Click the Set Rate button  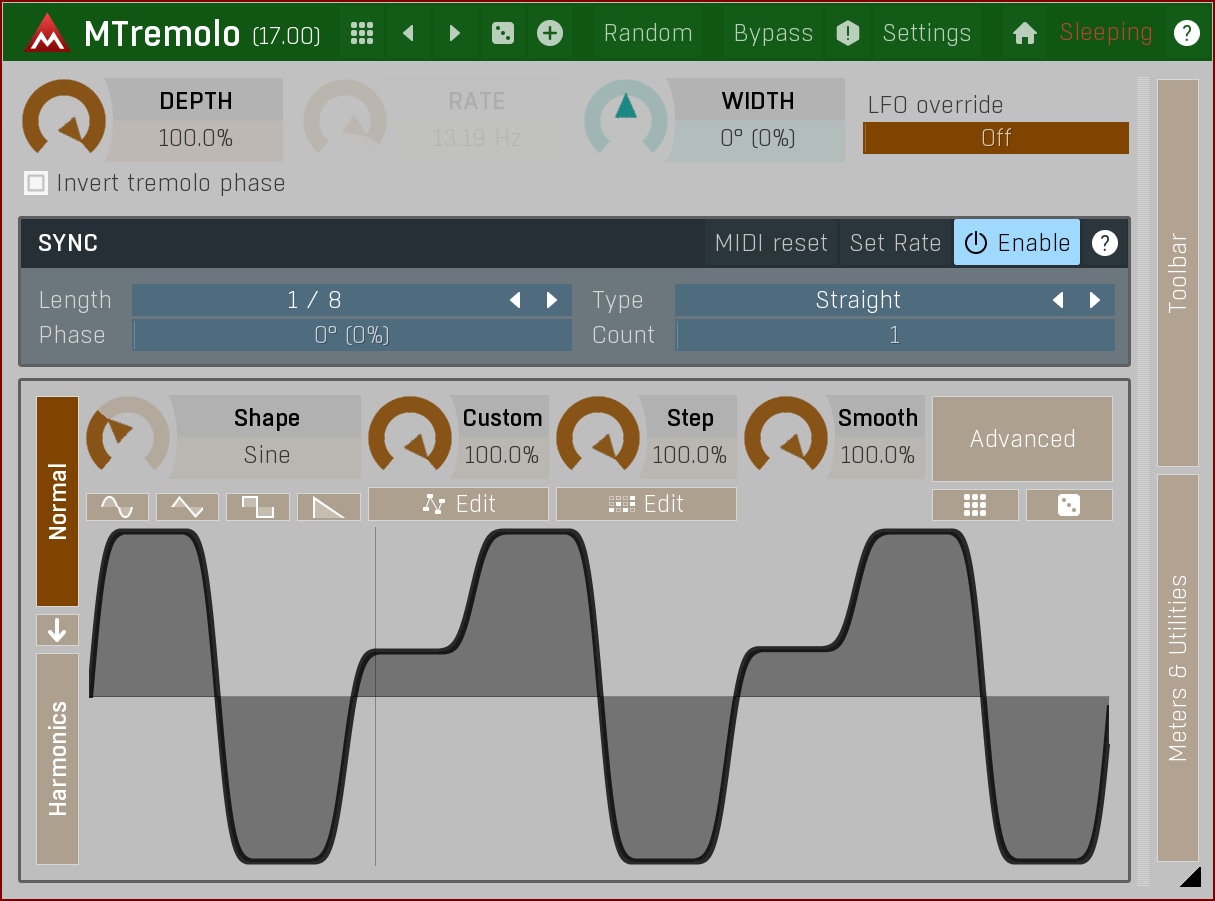(x=895, y=243)
